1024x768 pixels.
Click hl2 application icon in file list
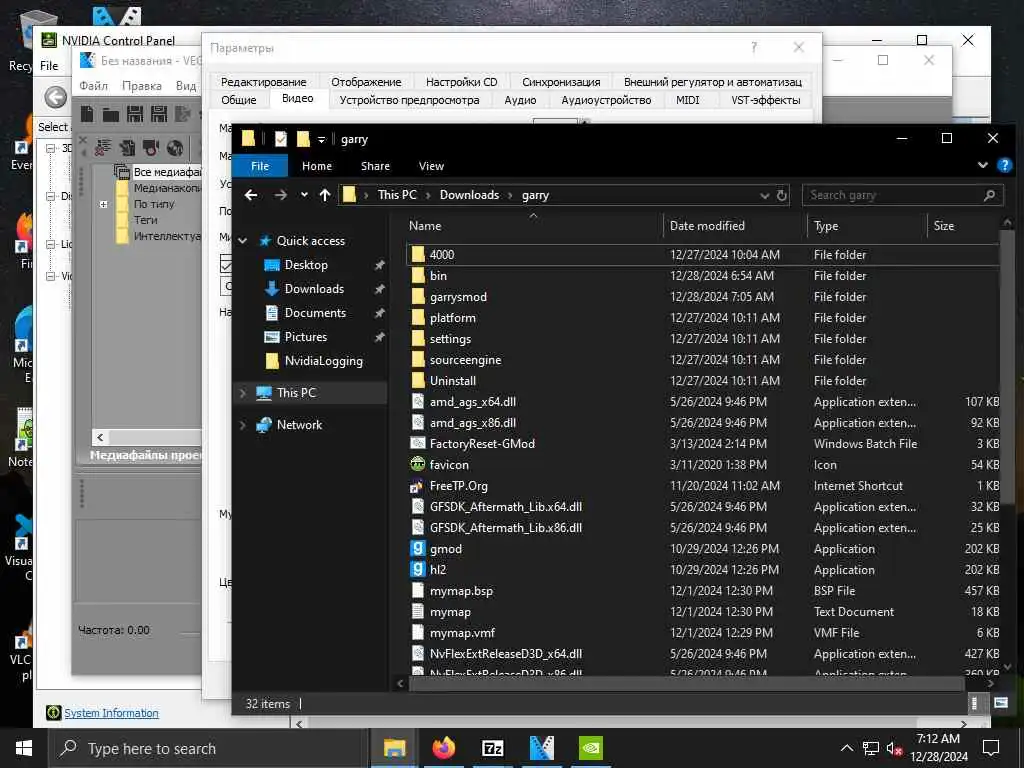point(418,569)
